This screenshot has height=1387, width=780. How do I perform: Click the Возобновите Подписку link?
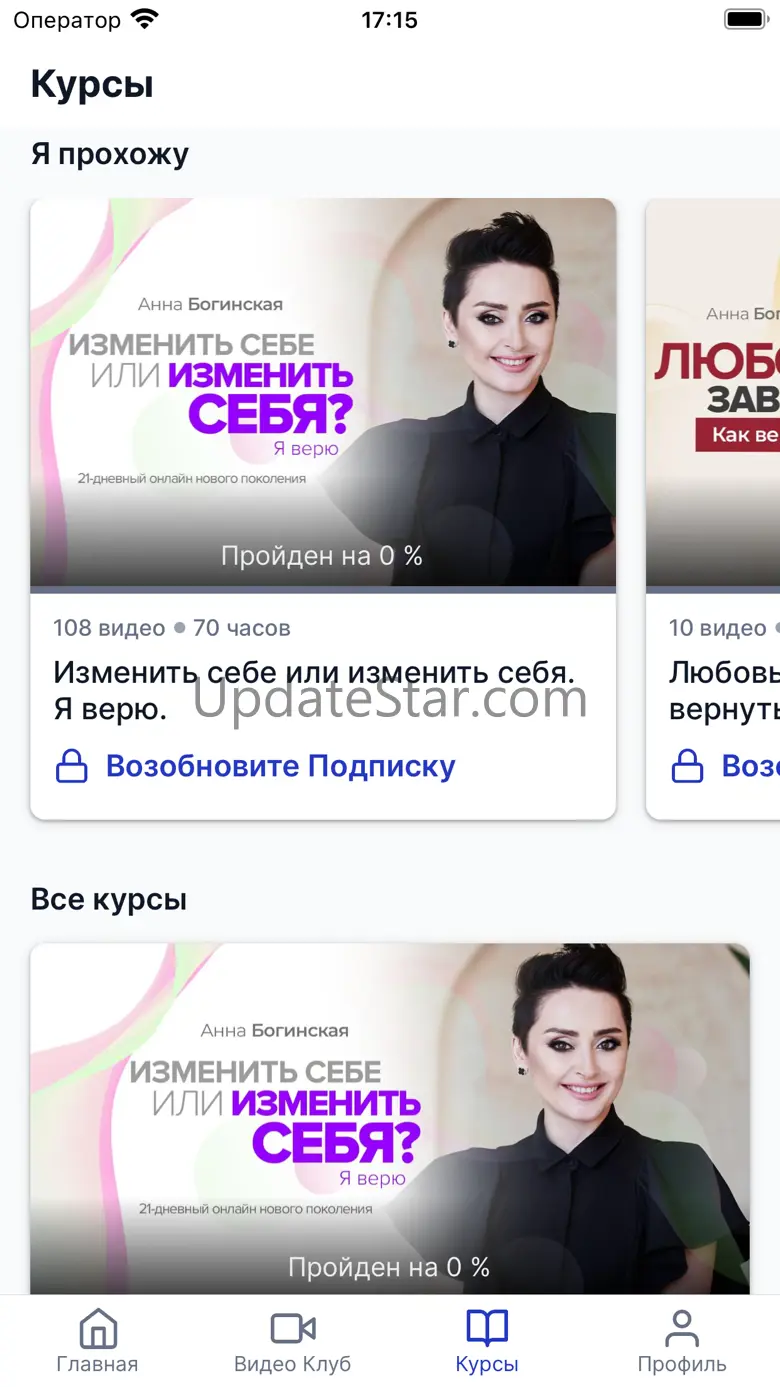click(x=281, y=766)
